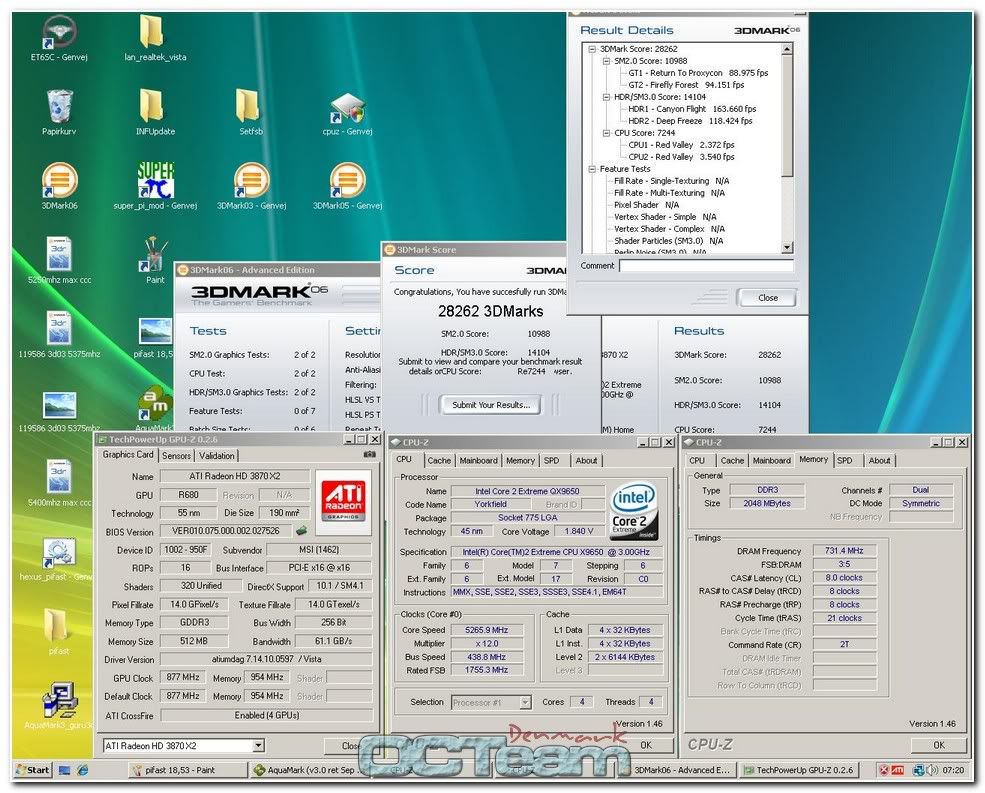Select the Pixel Shader N/A row
Screen dimensions: 985x793
click(x=646, y=205)
